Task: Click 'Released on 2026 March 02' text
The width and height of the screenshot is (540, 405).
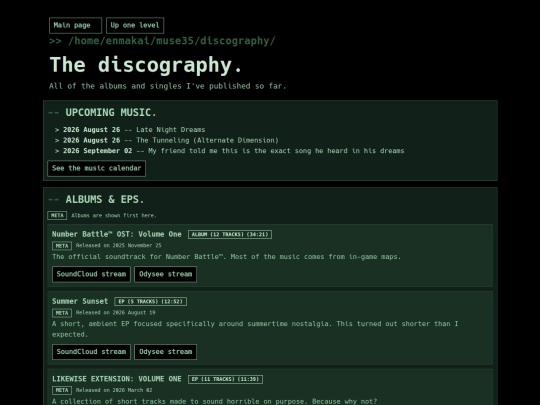Action: [x=114, y=390]
